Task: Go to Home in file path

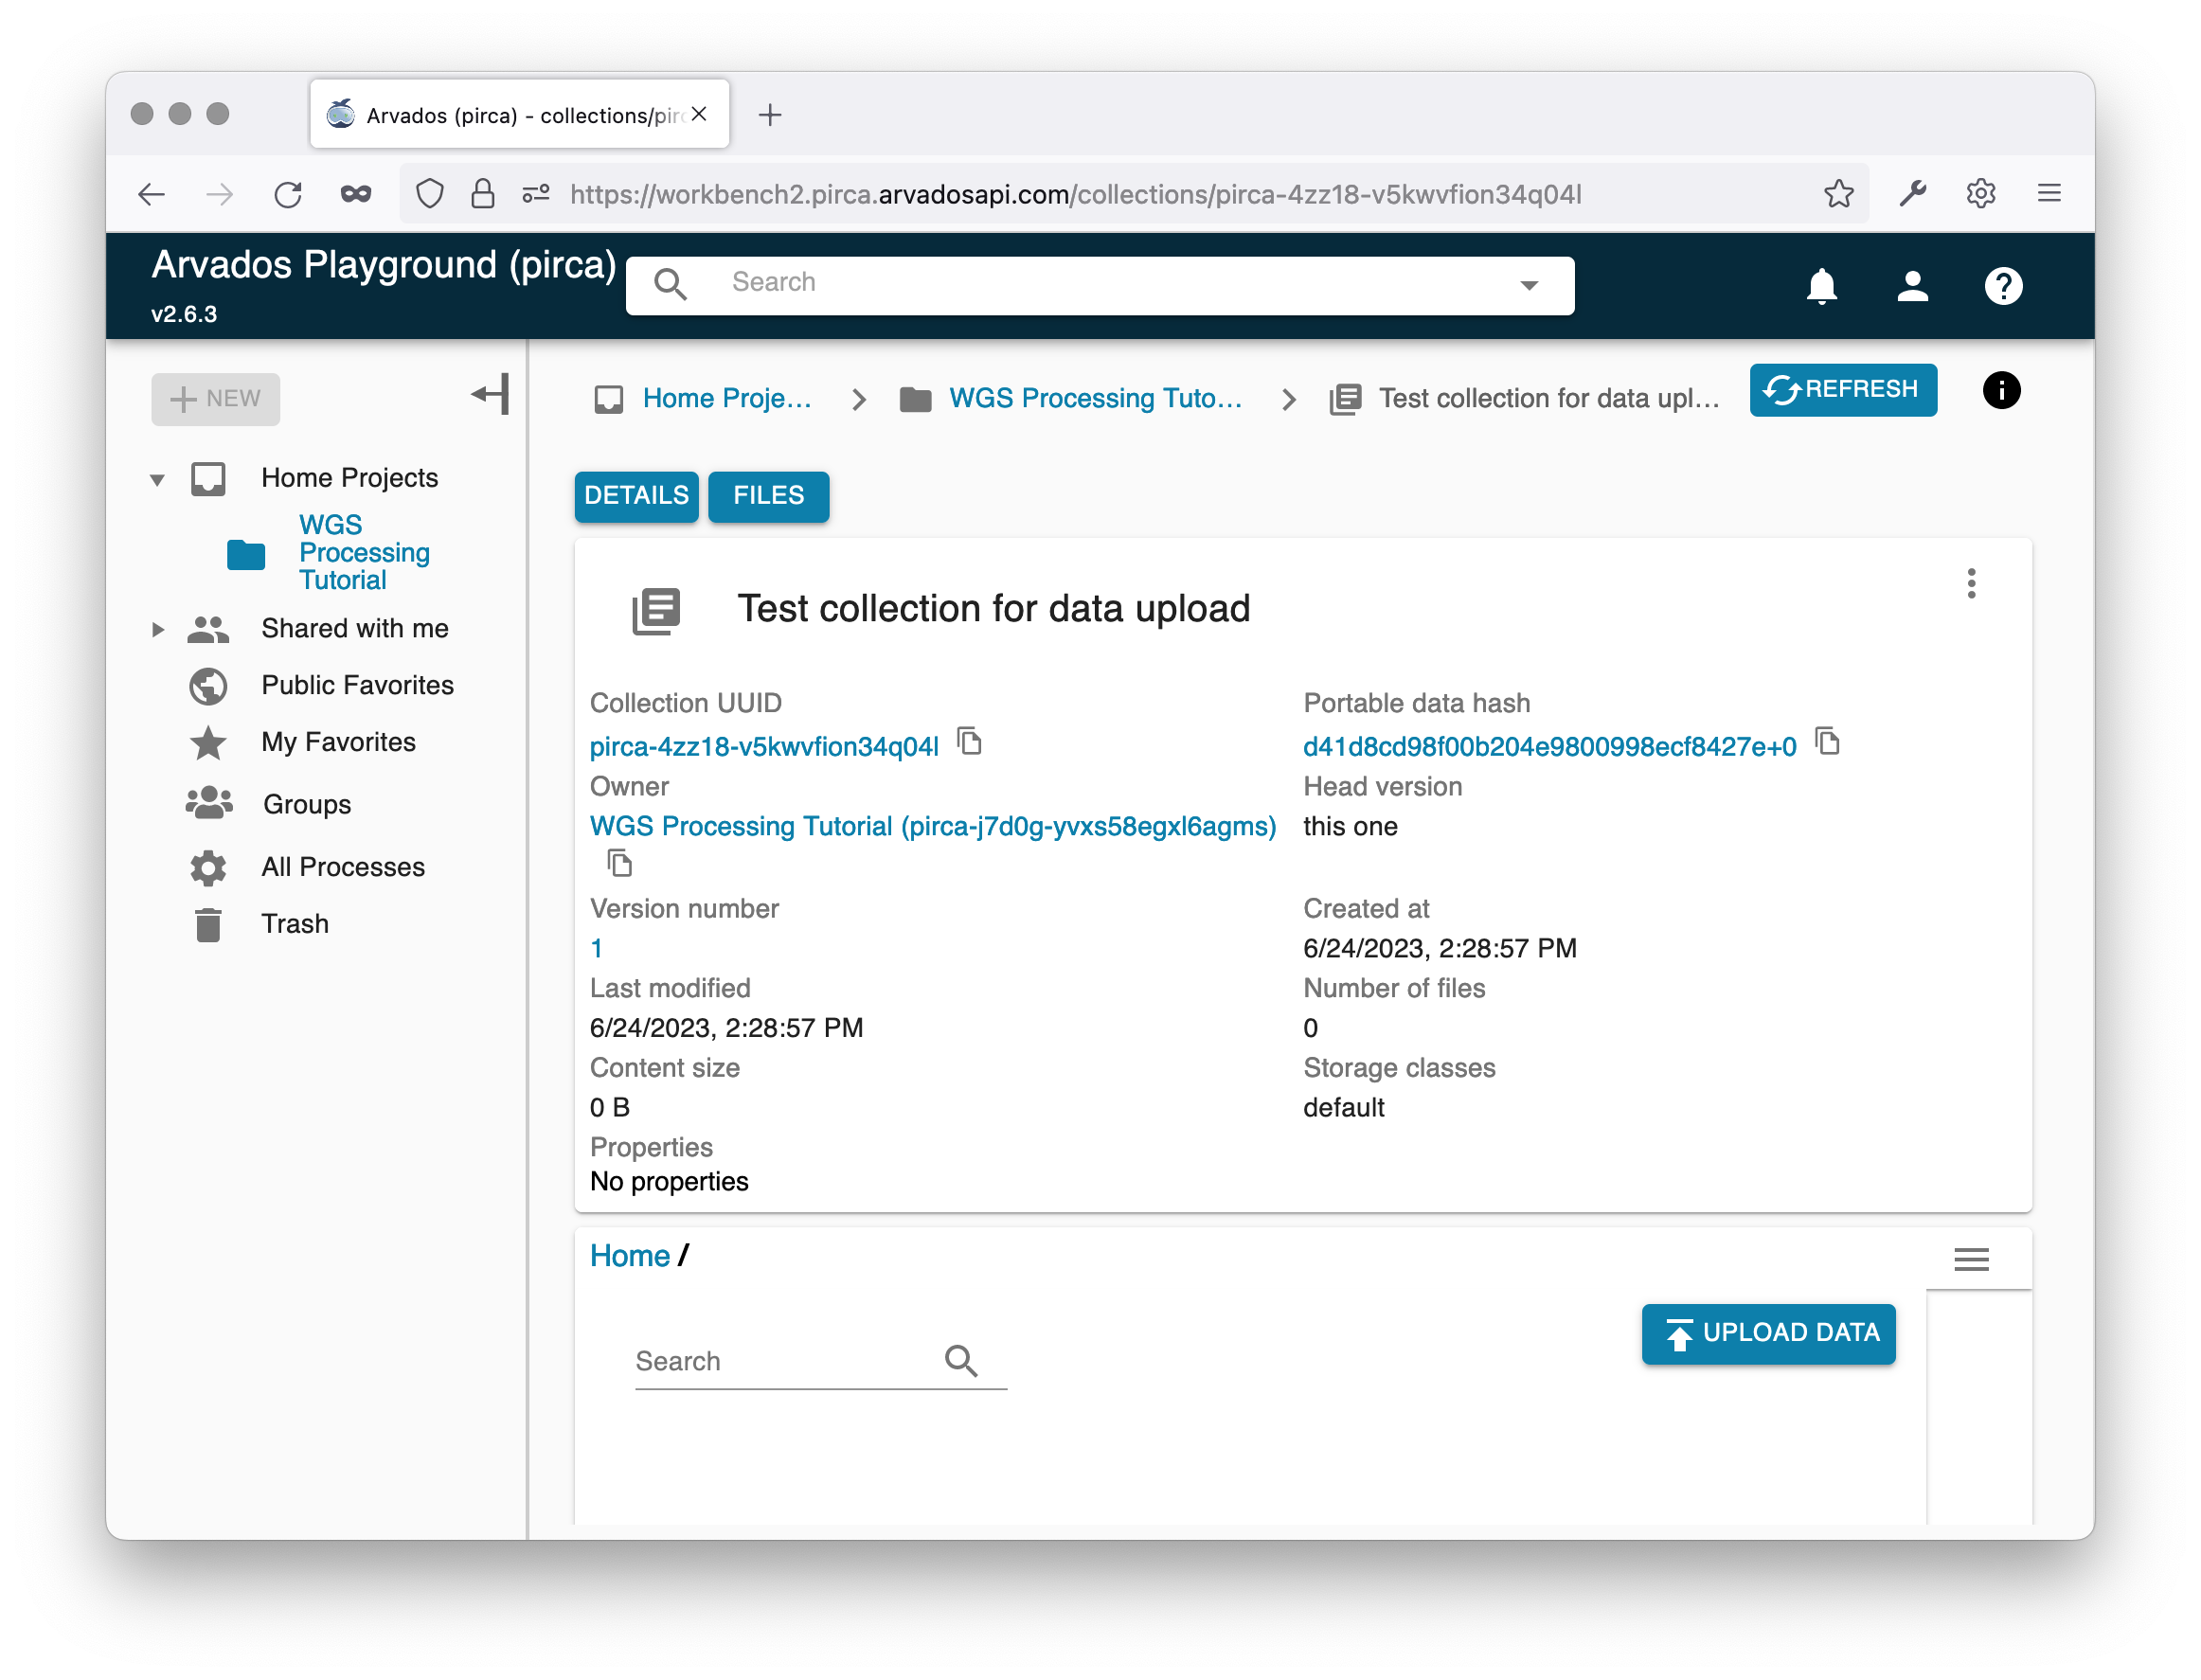Action: click(629, 1256)
